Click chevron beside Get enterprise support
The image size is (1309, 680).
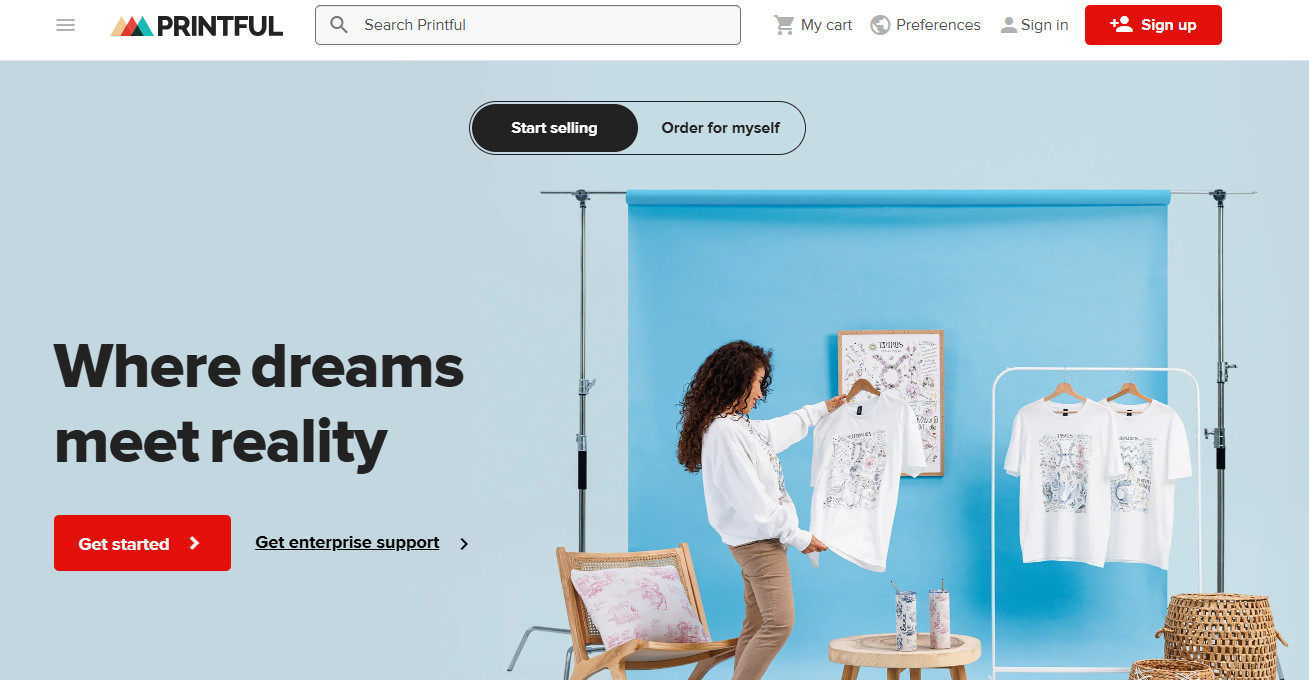(464, 544)
